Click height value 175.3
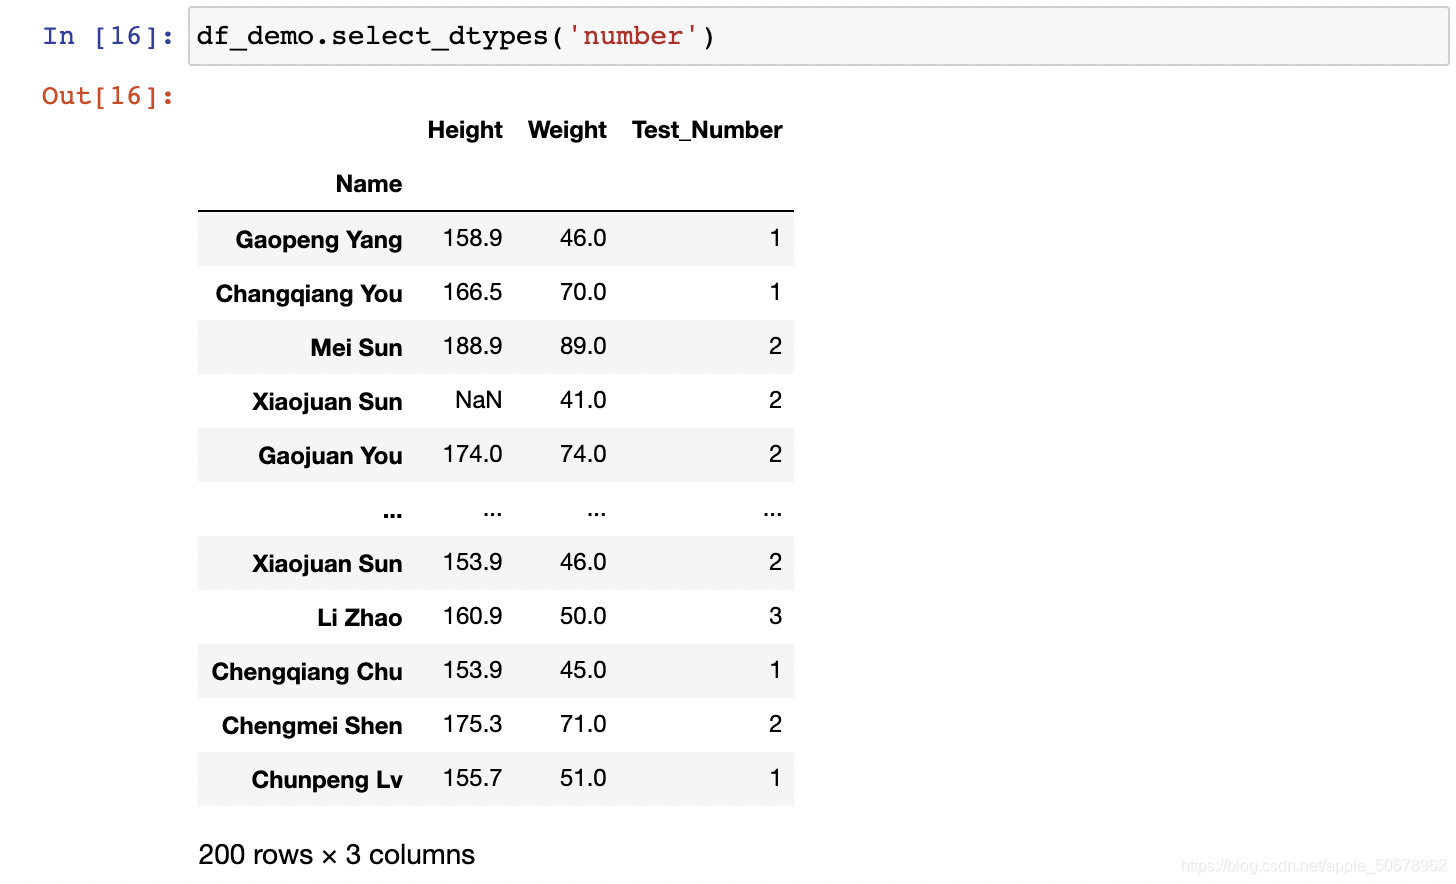Viewport: 1456px width, 884px height. click(x=473, y=724)
